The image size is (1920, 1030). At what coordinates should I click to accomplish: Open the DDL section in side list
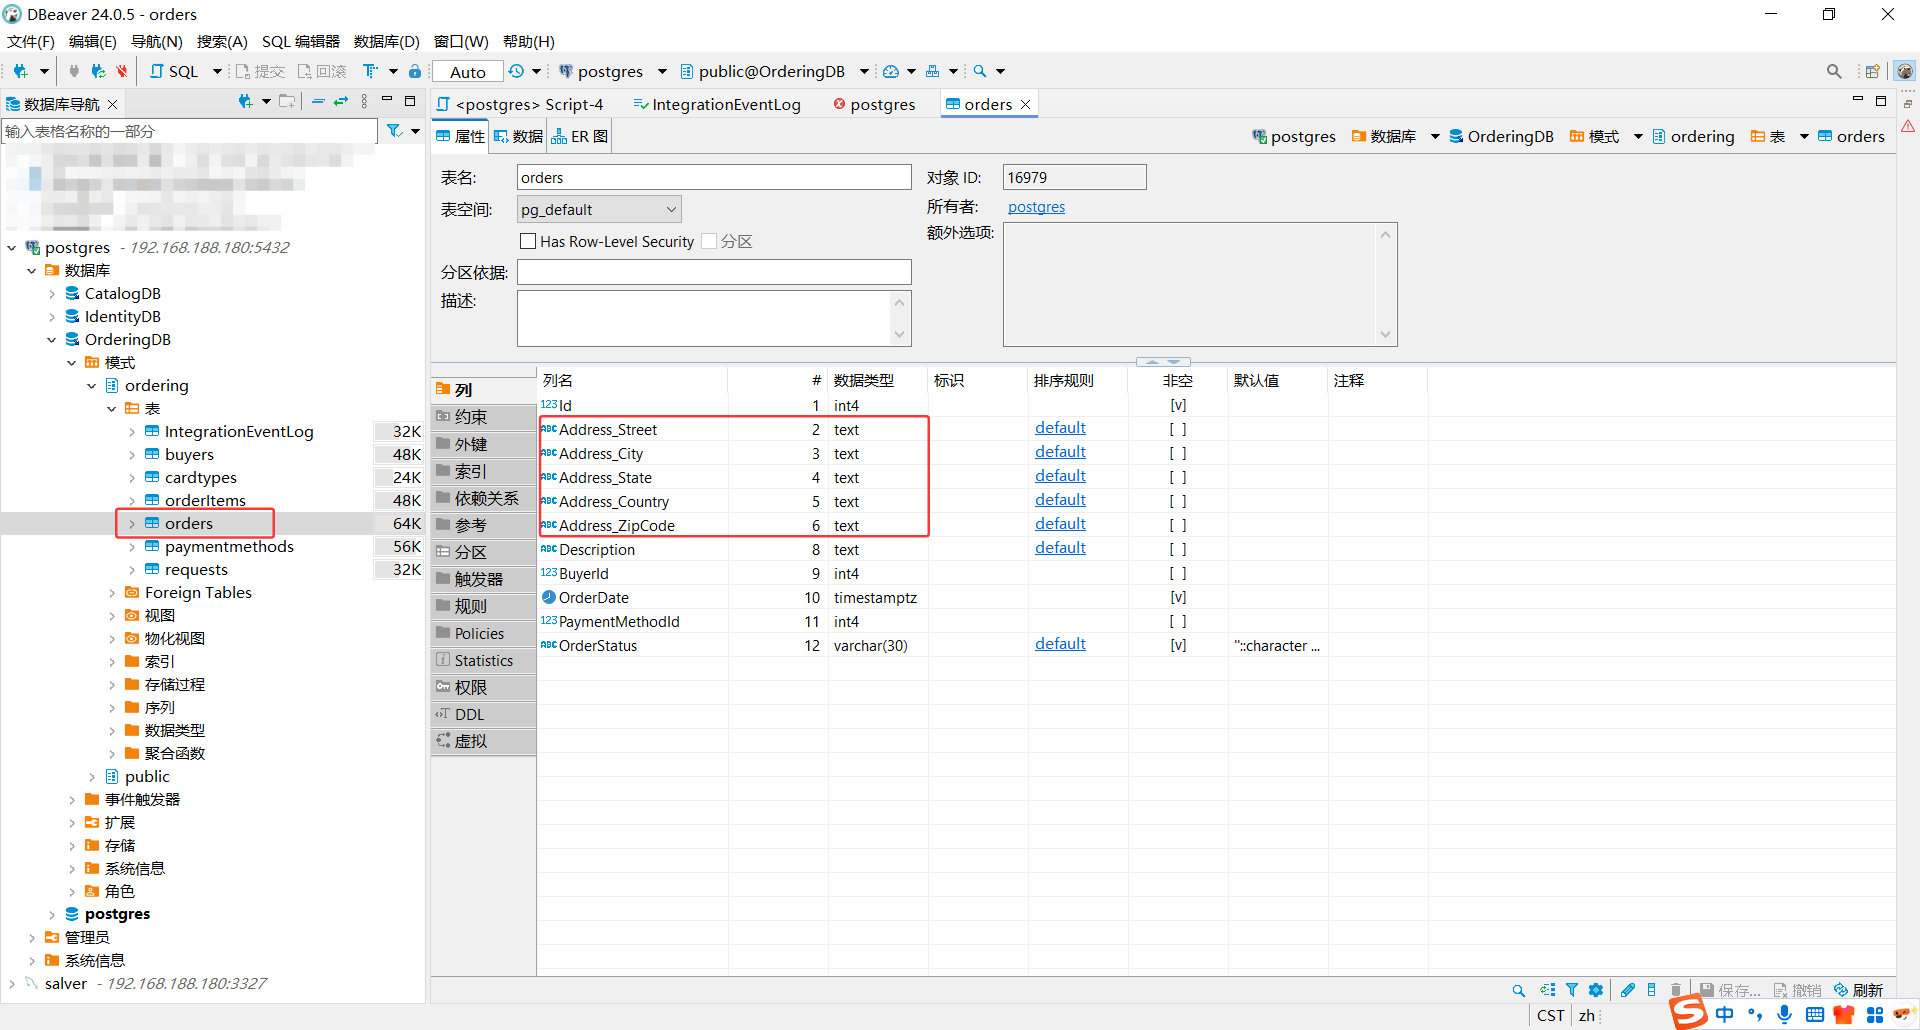(x=484, y=714)
